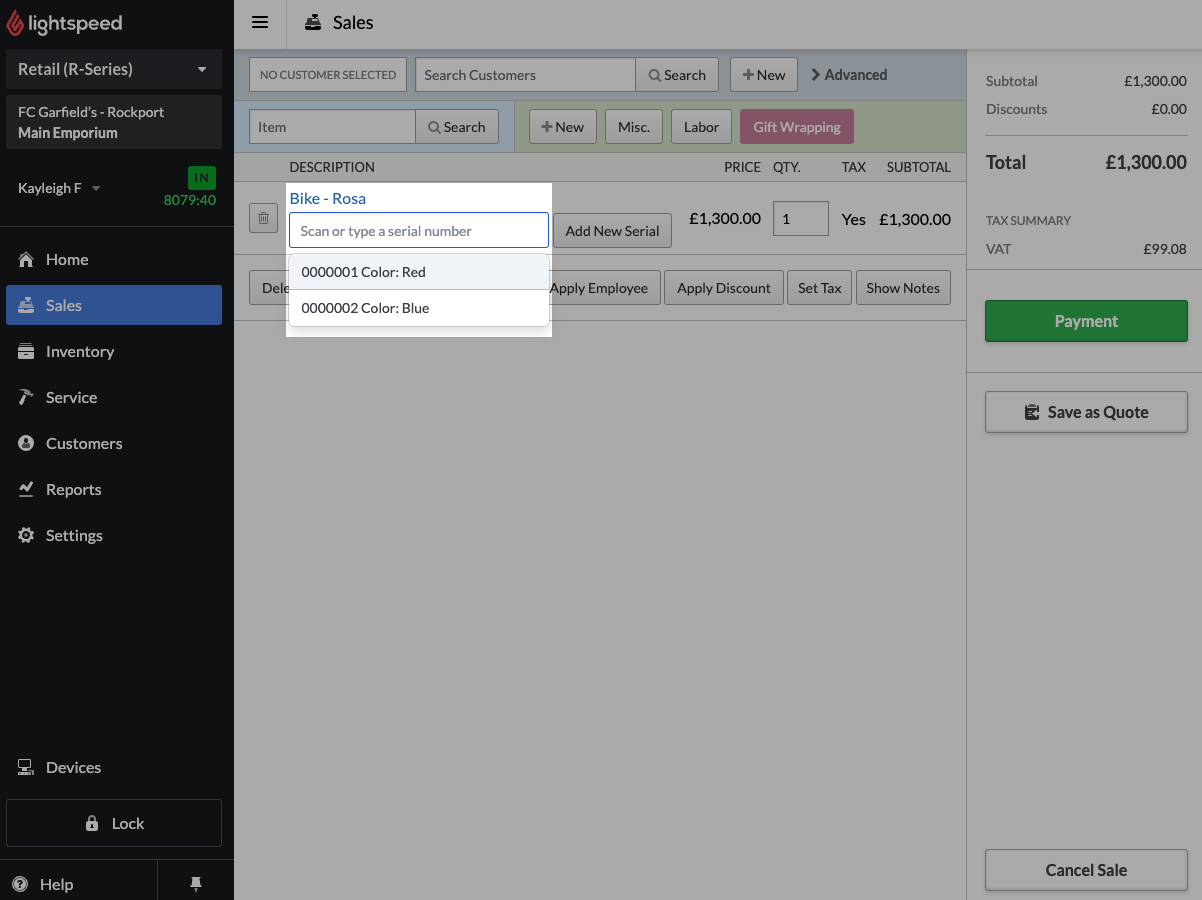Select serial 0000002 Color: Blue
The image size is (1202, 900).
tap(419, 308)
